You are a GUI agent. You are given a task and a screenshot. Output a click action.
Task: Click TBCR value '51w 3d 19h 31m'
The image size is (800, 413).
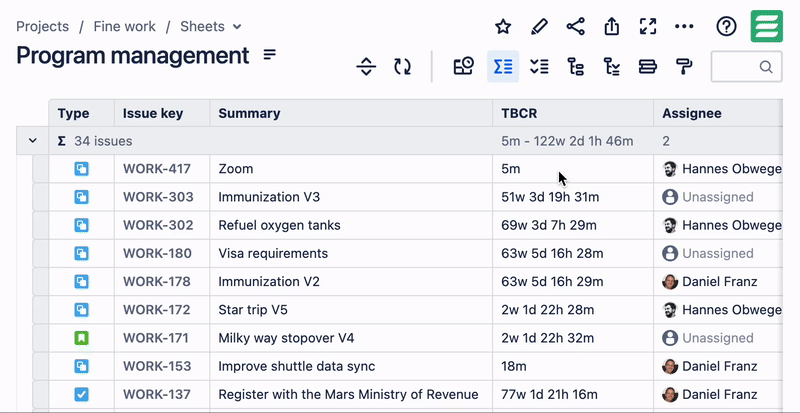click(550, 197)
